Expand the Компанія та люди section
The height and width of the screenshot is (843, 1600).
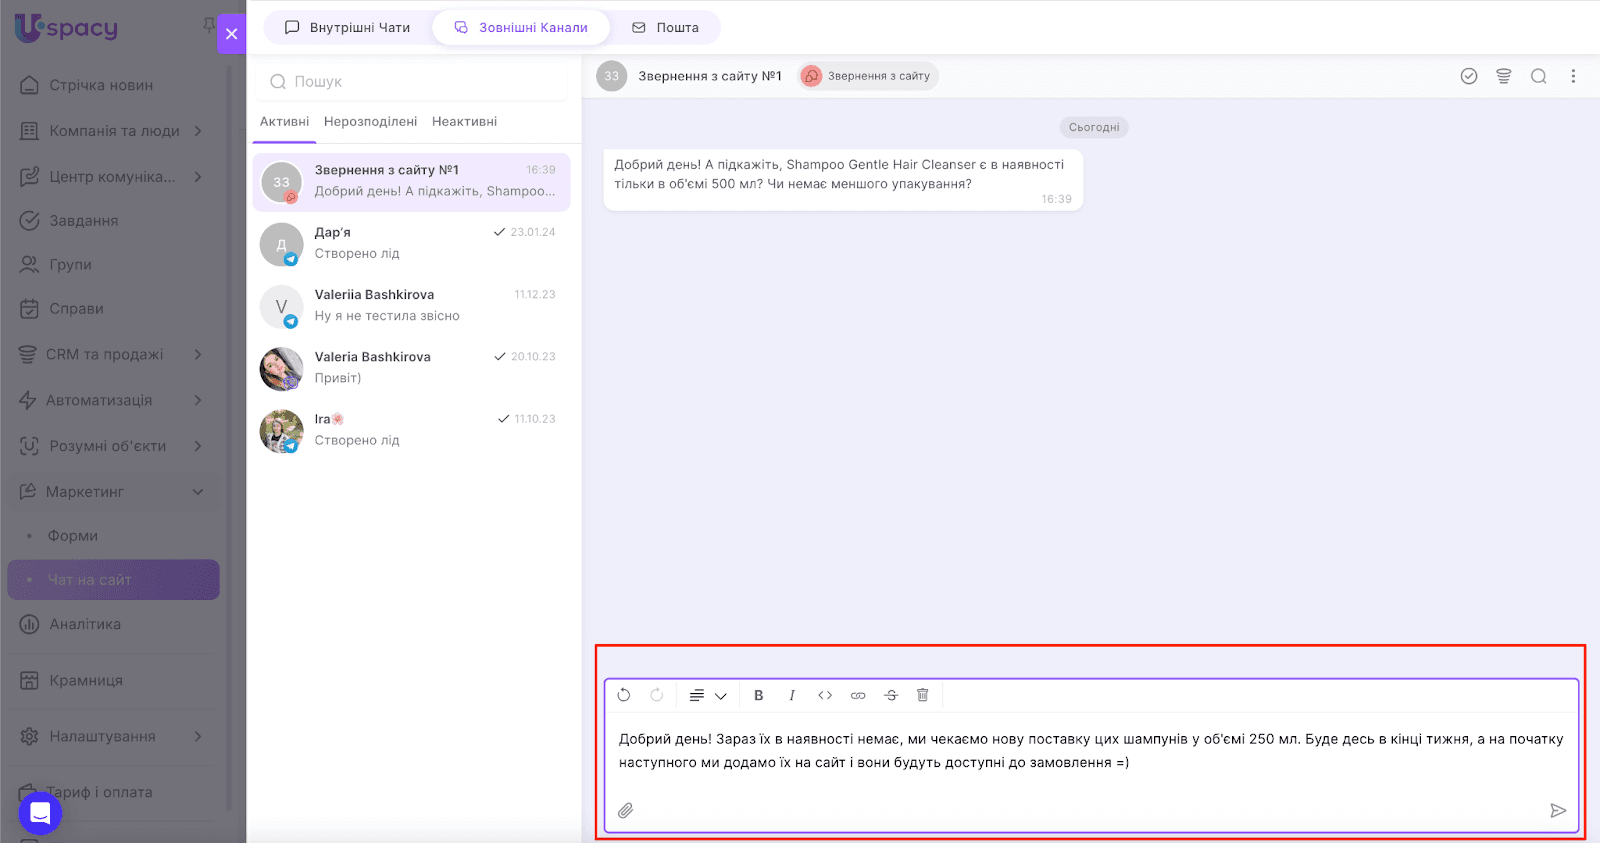click(198, 131)
